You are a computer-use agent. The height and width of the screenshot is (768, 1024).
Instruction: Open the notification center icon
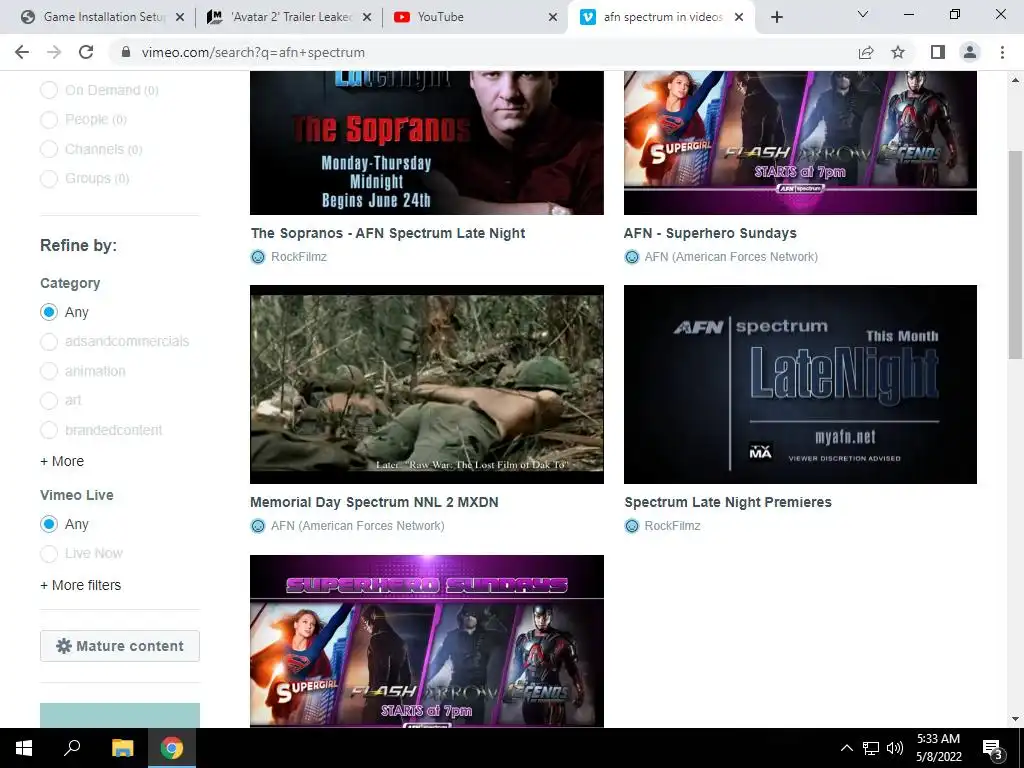(x=992, y=748)
